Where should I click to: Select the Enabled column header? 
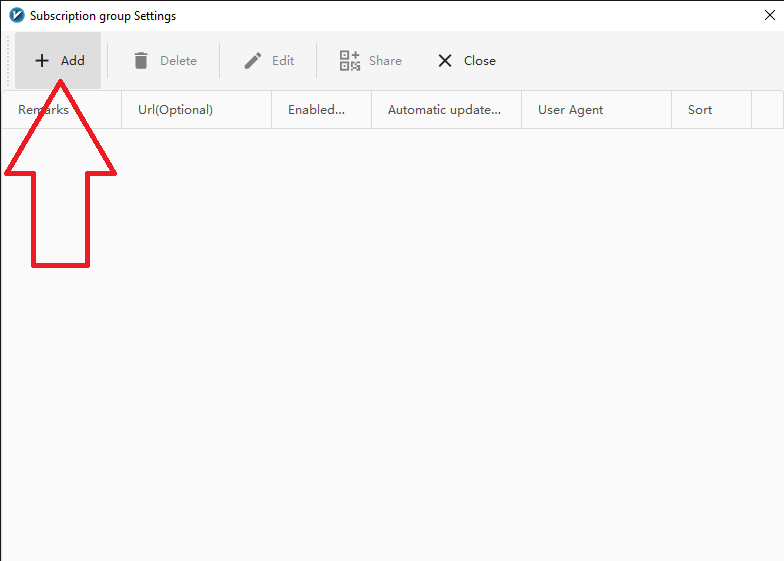(316, 110)
